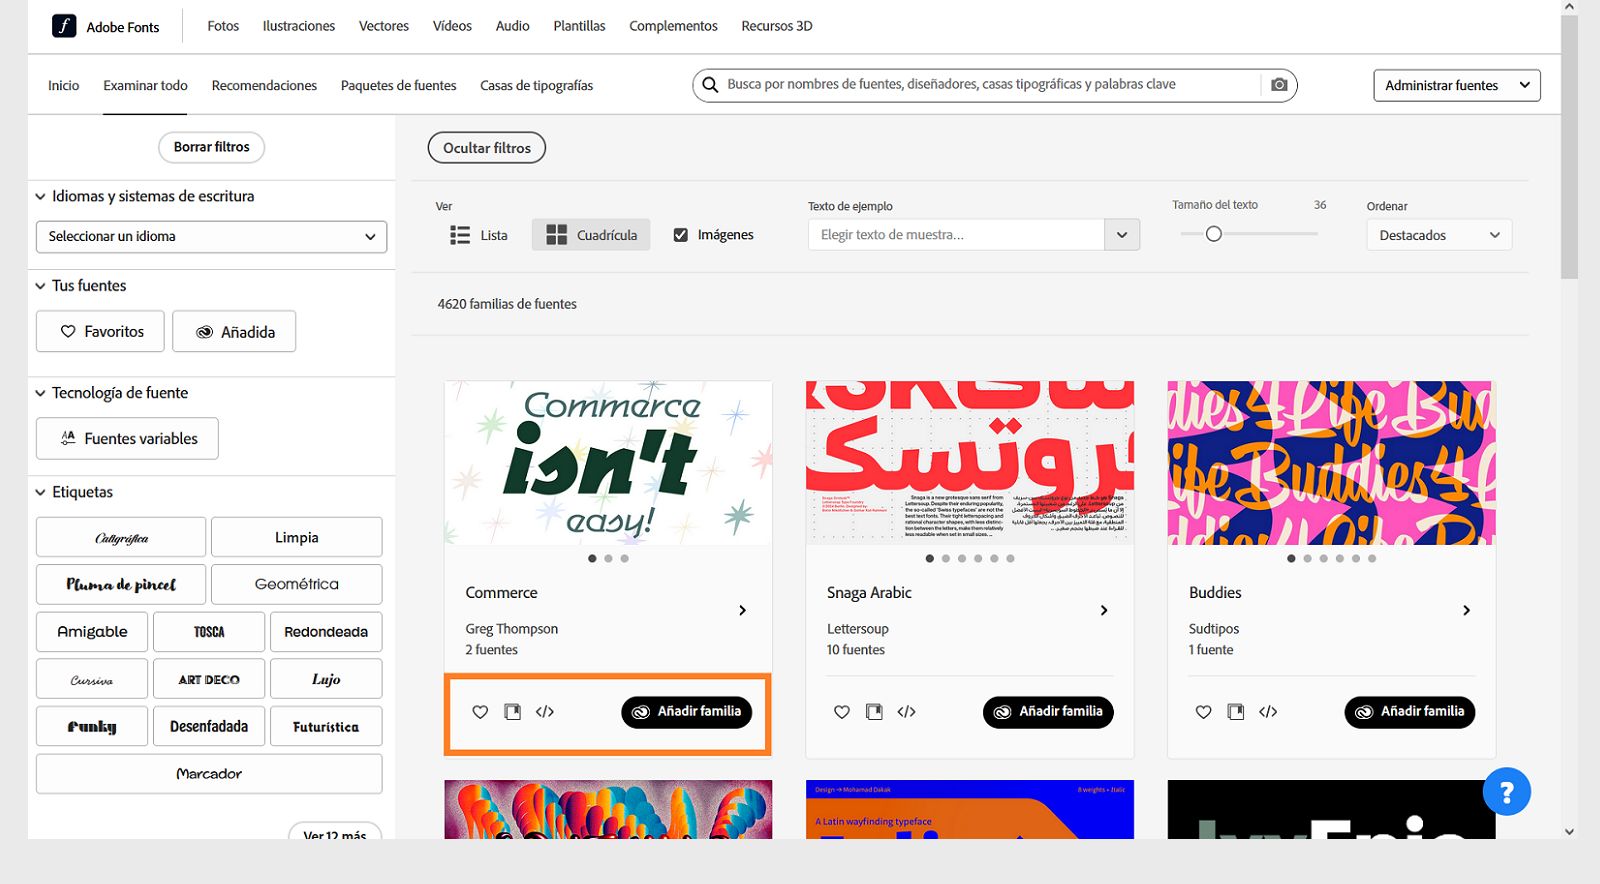Add the Snaga Arabic family
Viewport: 1600px width, 884px height.
click(x=1048, y=712)
